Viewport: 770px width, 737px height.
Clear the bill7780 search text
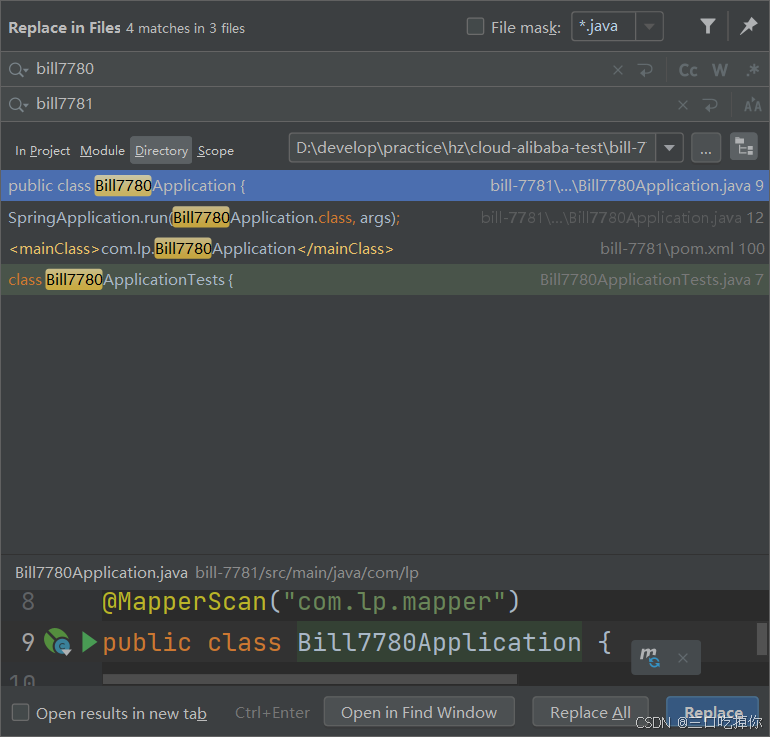pos(618,70)
